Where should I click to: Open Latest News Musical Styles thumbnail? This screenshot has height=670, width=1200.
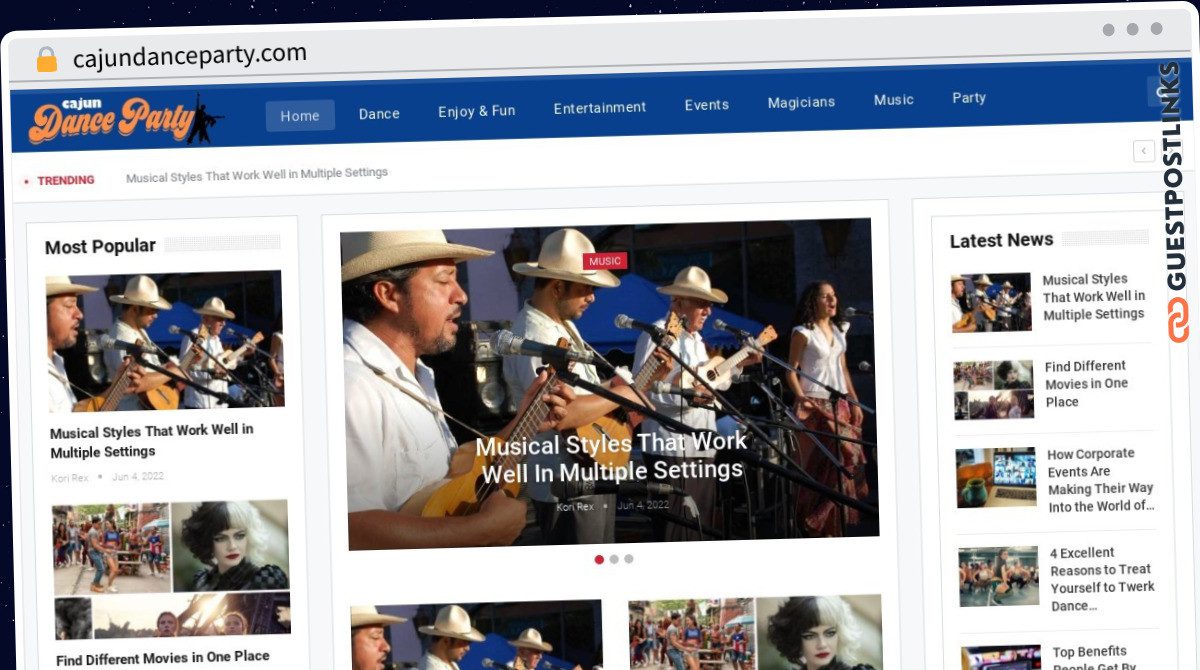point(991,302)
